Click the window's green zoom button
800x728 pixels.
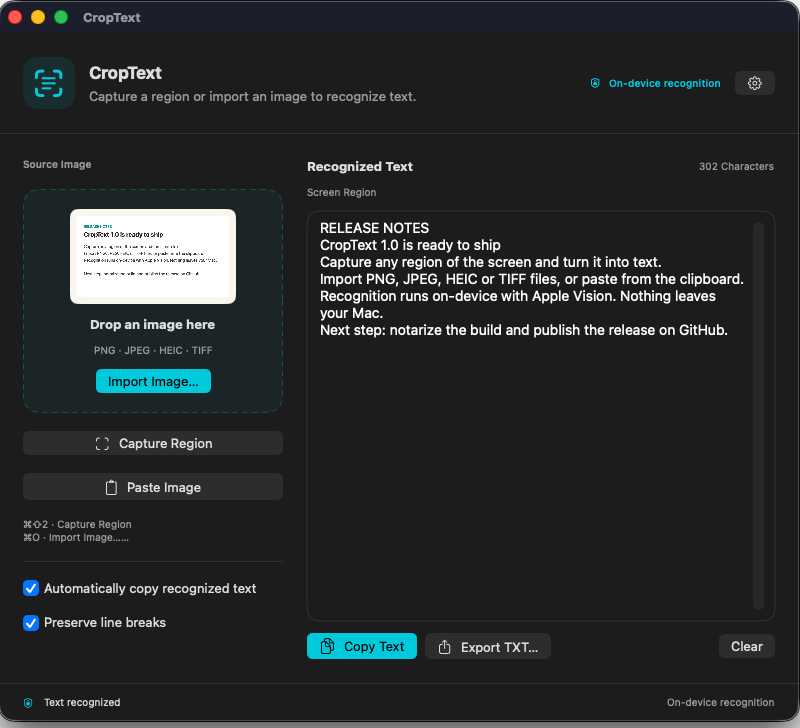click(61, 17)
